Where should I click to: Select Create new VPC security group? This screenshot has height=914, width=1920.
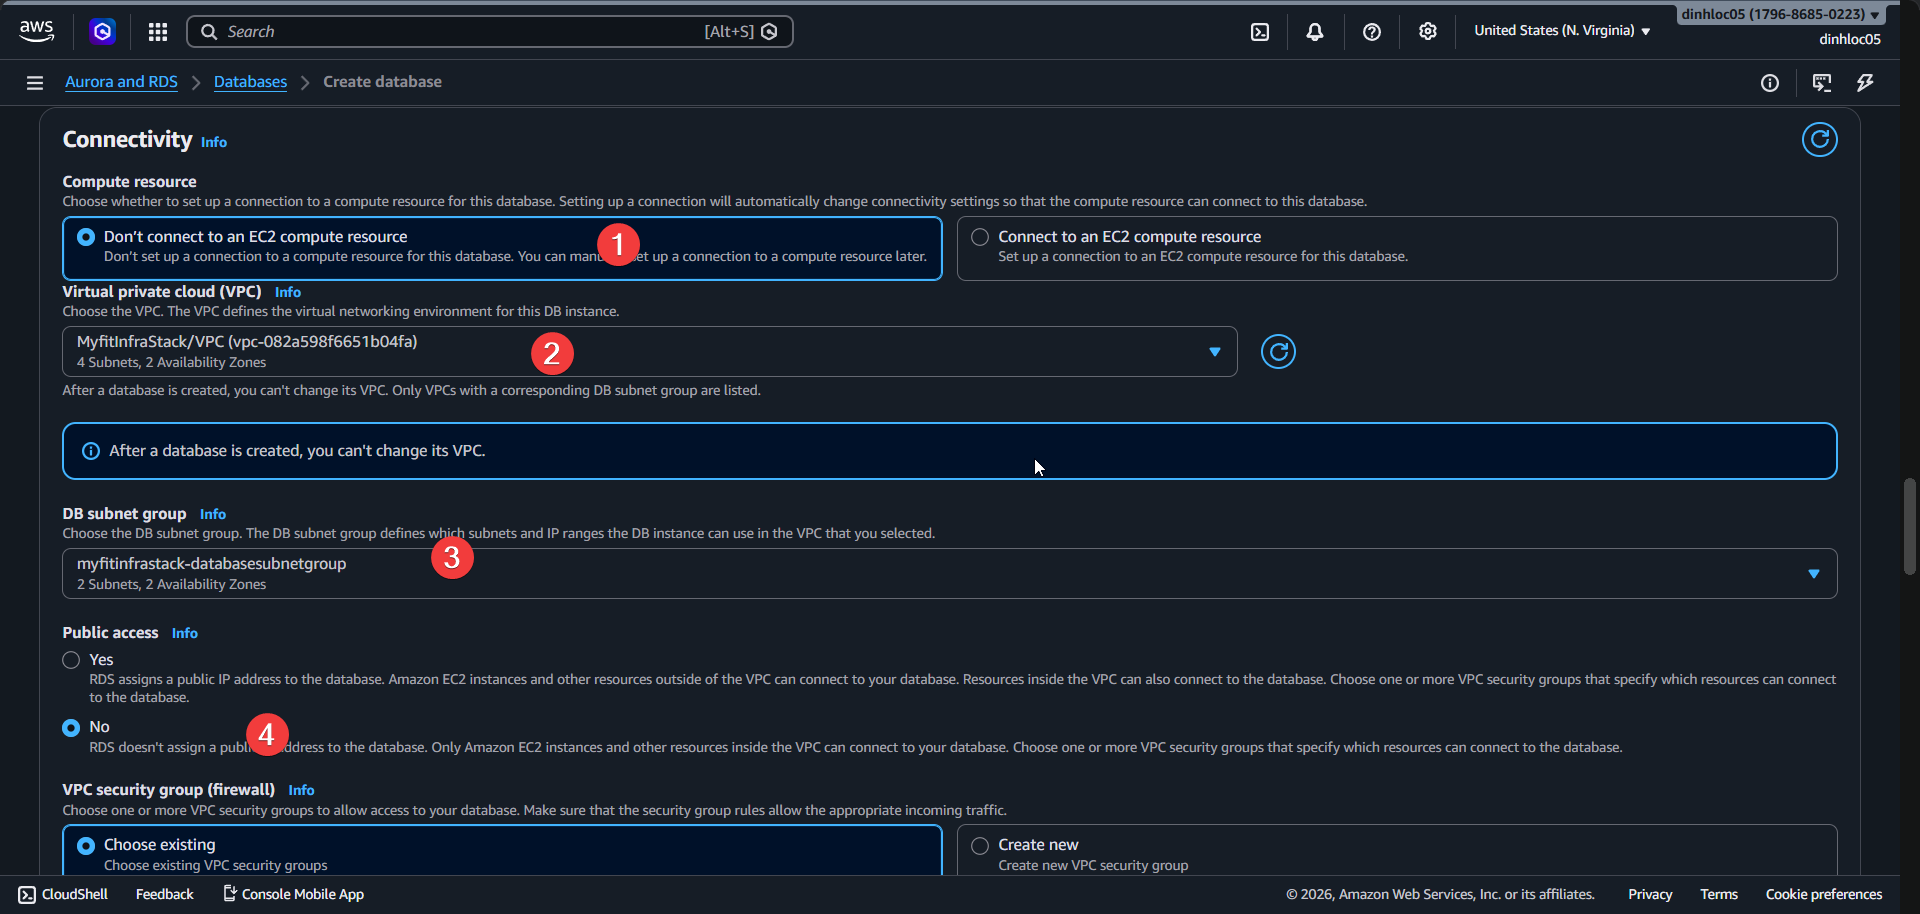tap(980, 845)
